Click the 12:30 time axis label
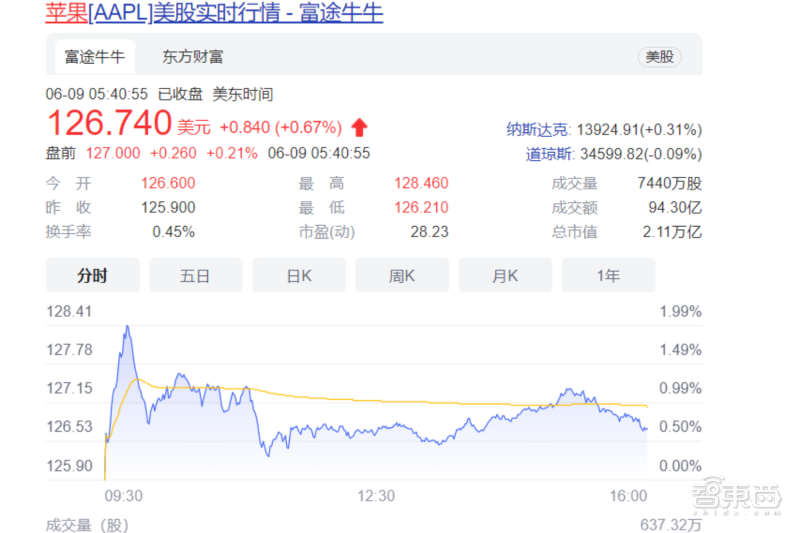This screenshot has height=533, width=800. [x=376, y=496]
